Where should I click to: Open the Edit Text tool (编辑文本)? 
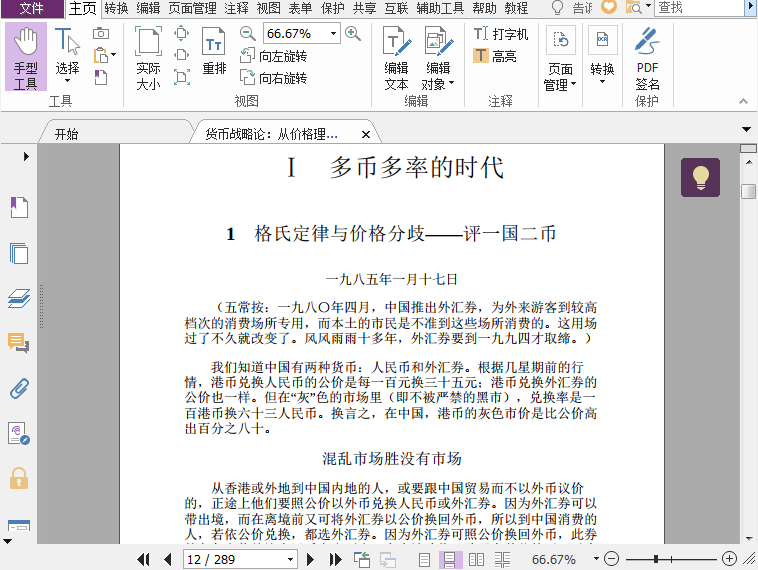click(396, 59)
